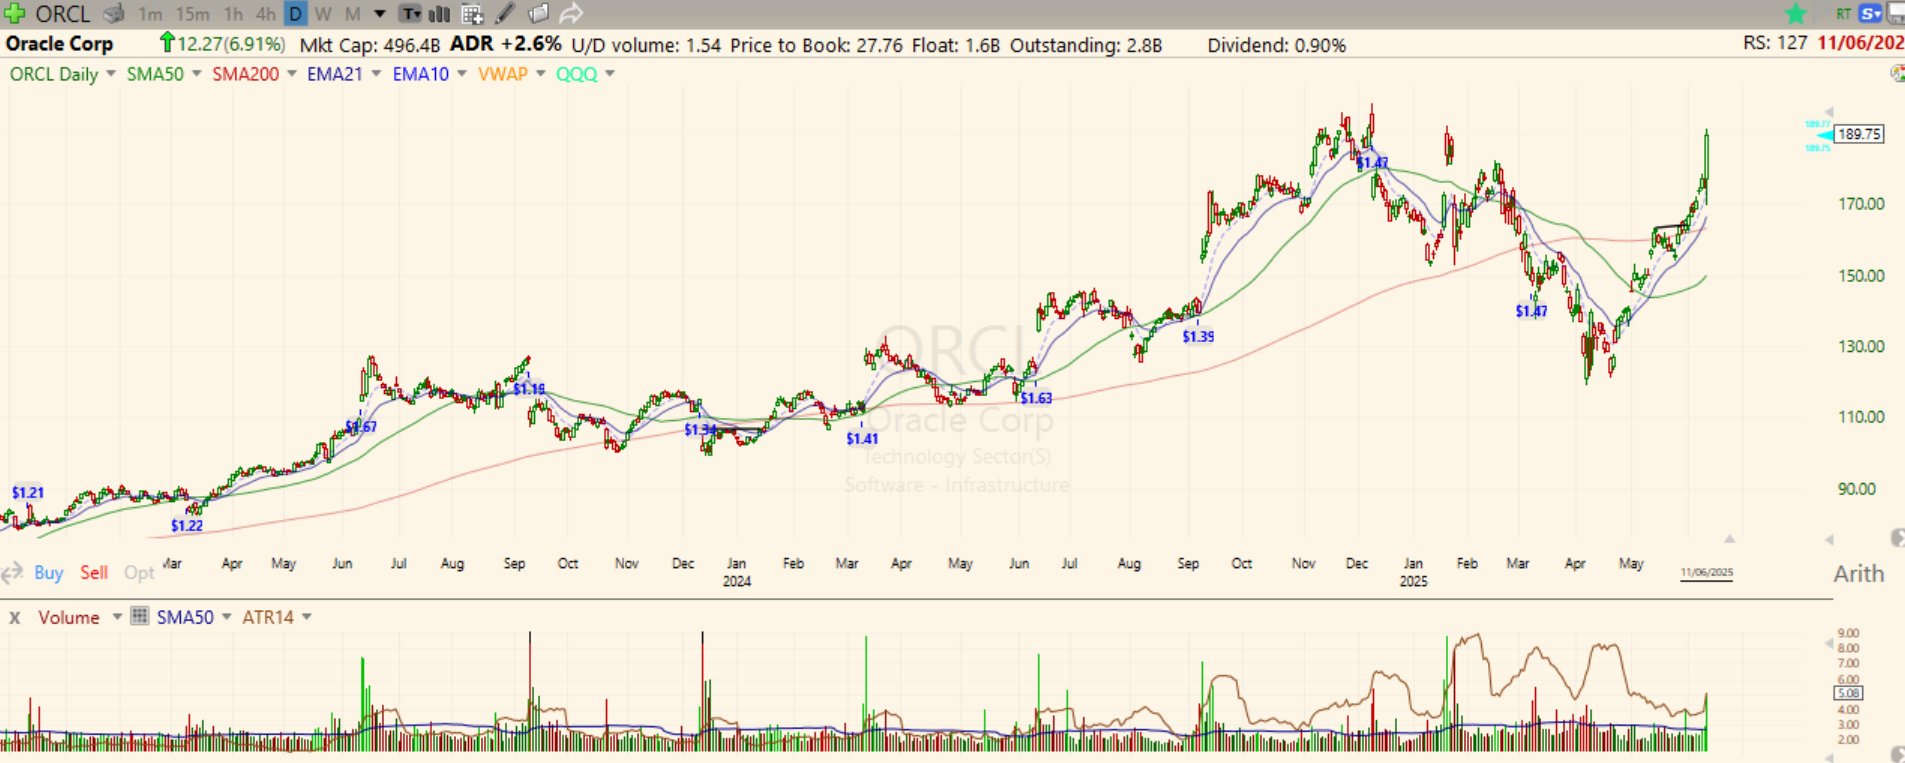Image resolution: width=1905 pixels, height=763 pixels.
Task: Click the $1.63 earnings marker
Action: tap(1036, 398)
